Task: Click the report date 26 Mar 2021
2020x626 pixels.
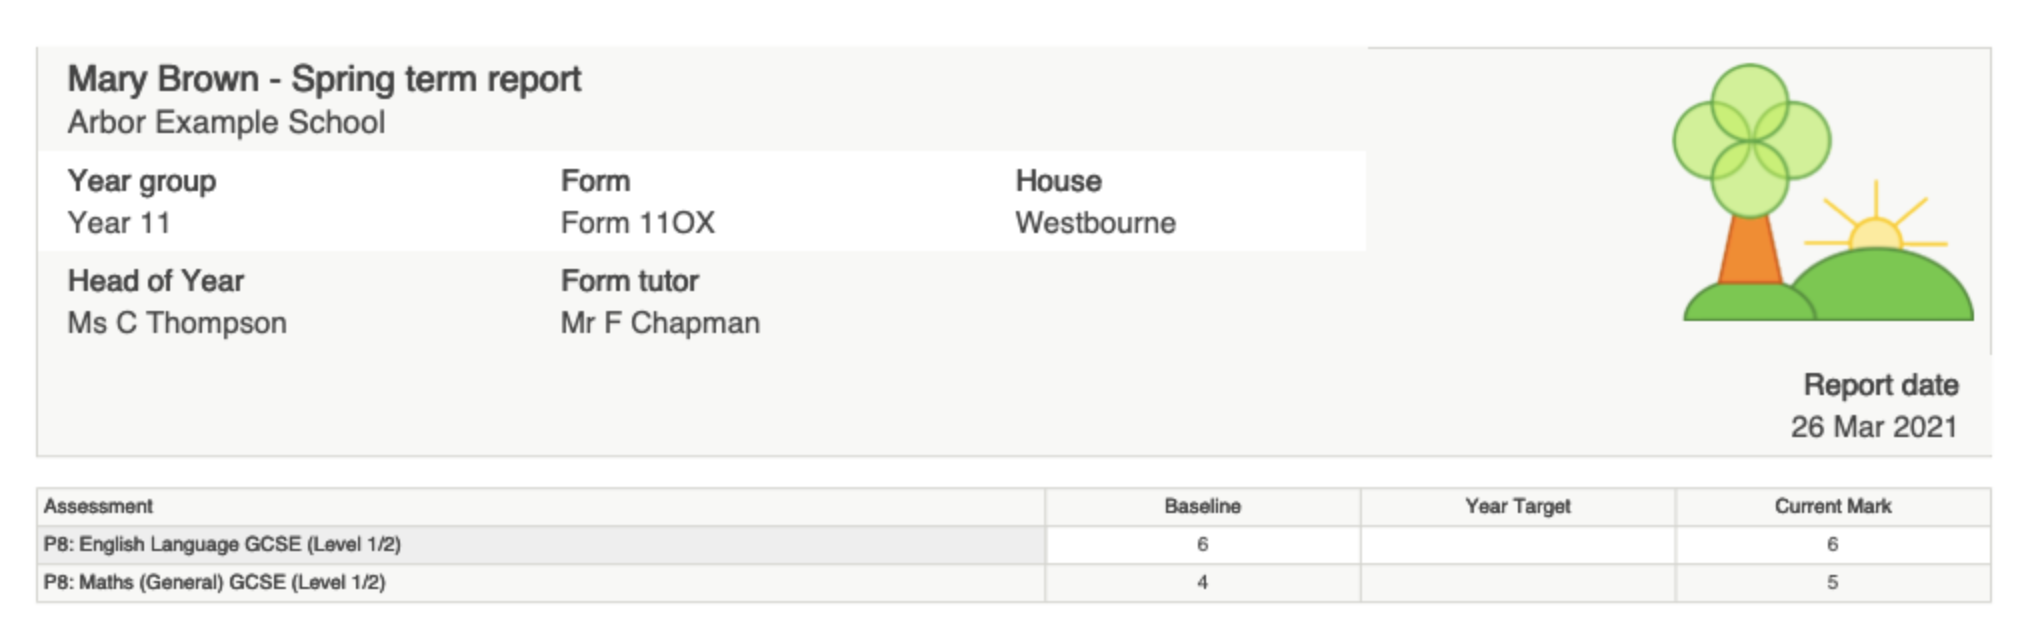Action: point(1873,427)
